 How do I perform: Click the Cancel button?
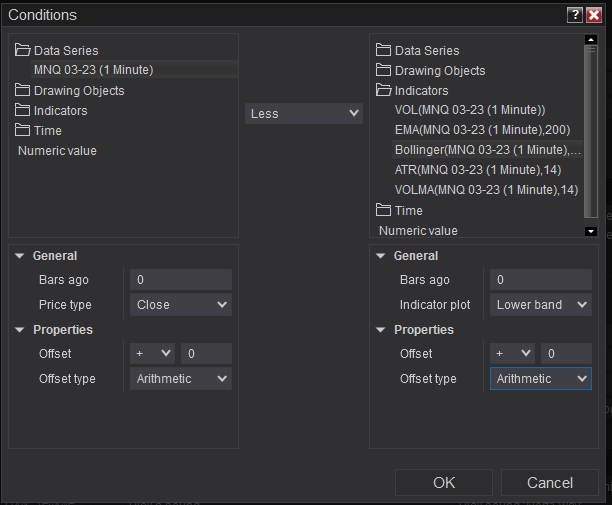(x=550, y=483)
